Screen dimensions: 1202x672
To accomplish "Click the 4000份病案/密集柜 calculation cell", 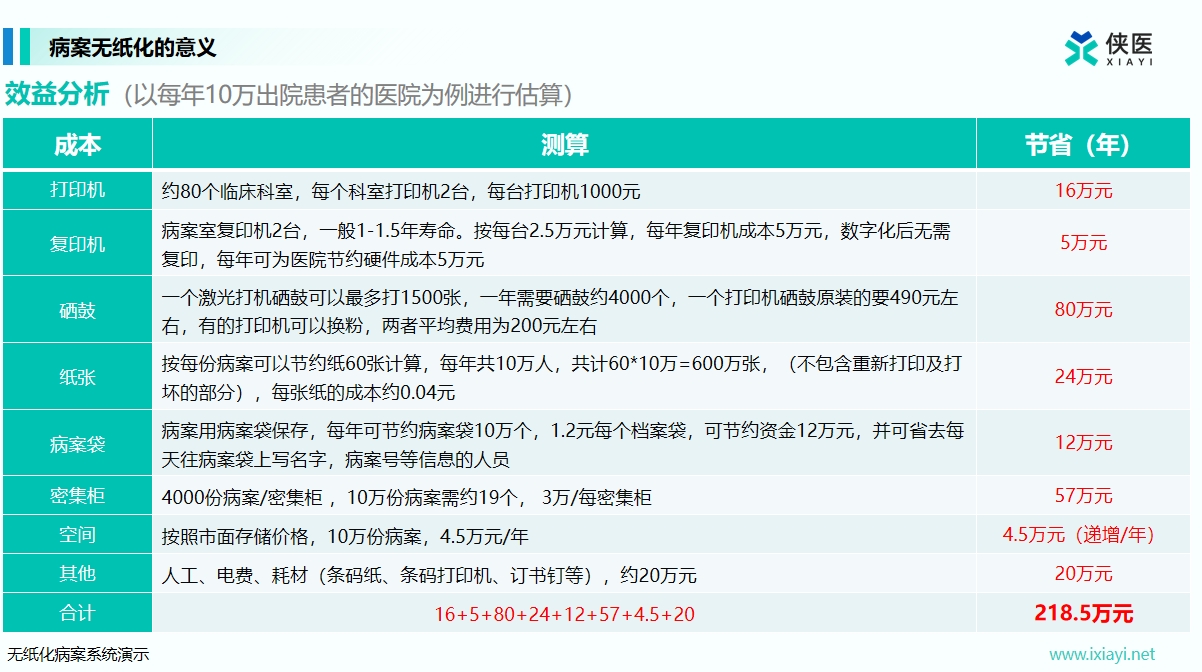I will pyautogui.click(x=564, y=496).
